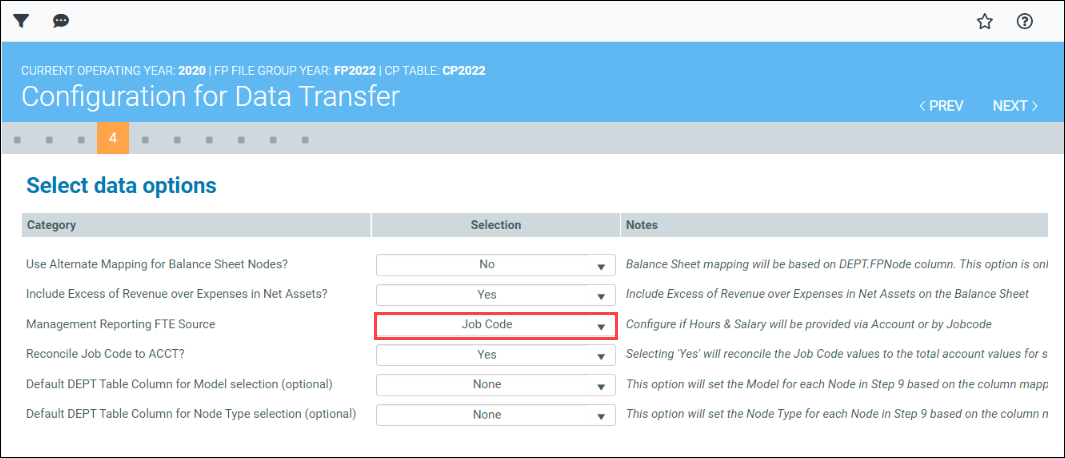Image resolution: width=1065 pixels, height=458 pixels.
Task: Select the step marker right after step 4
Action: click(145, 139)
